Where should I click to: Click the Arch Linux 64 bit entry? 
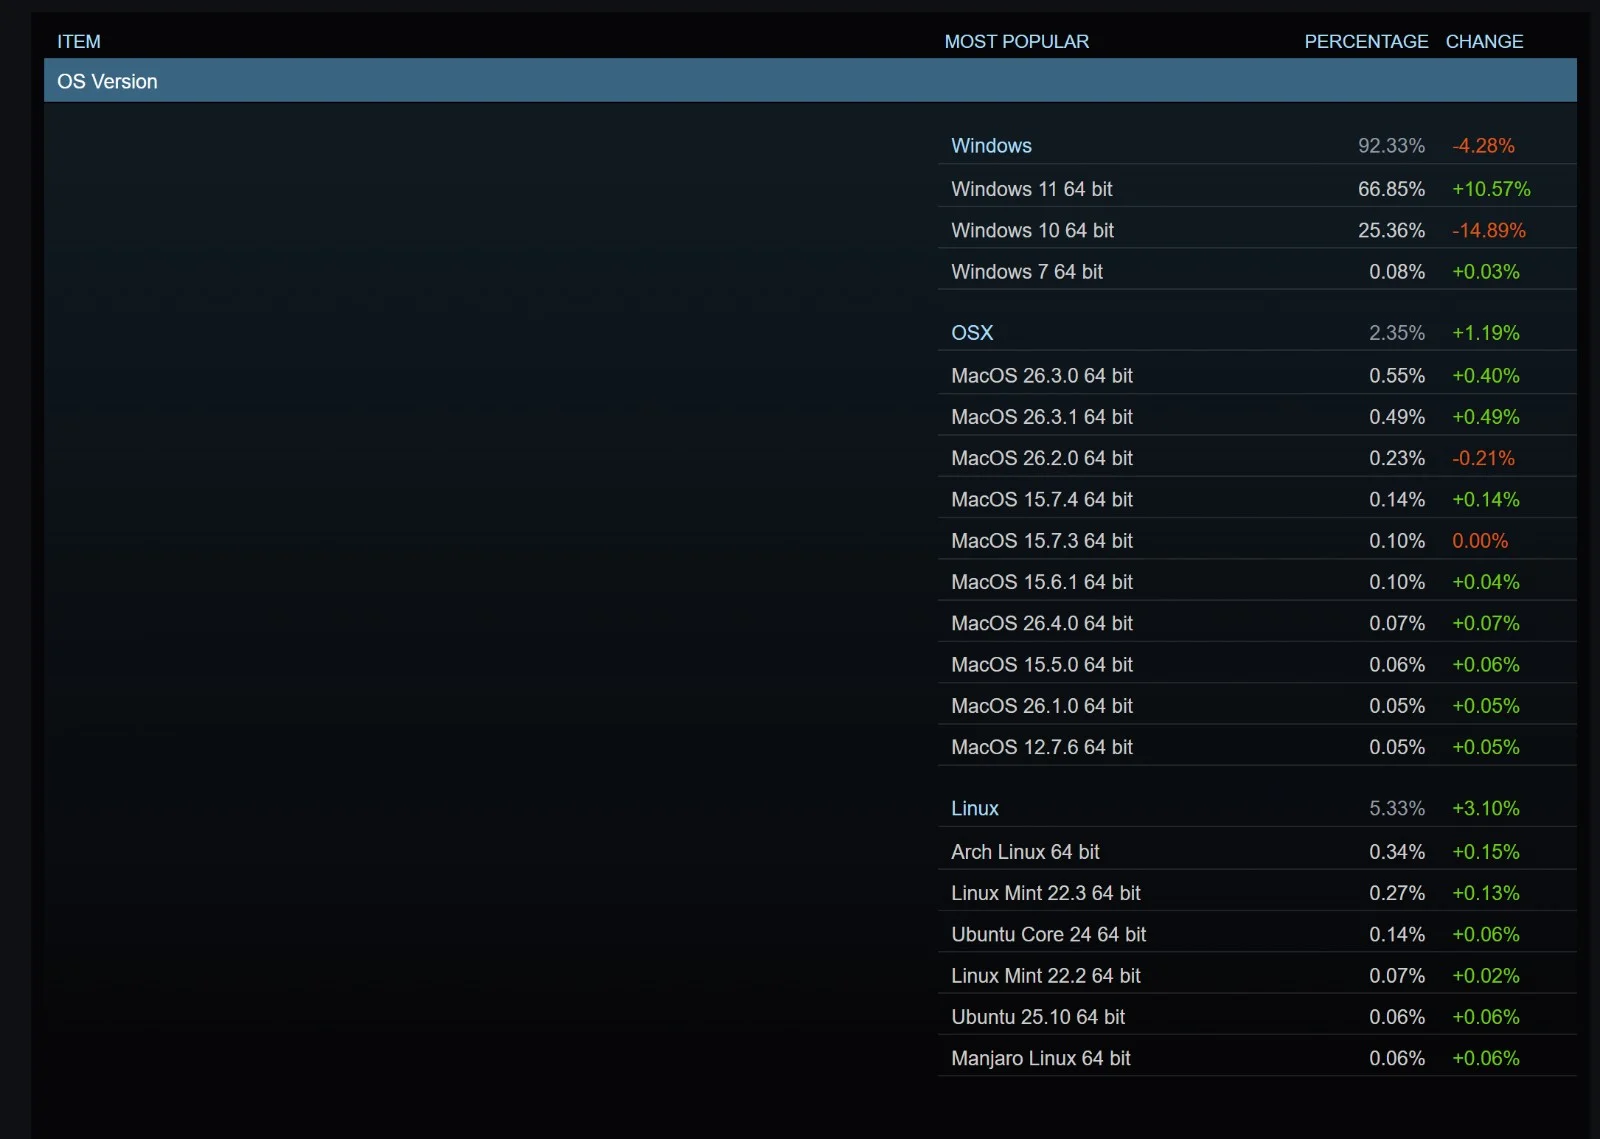[x=1025, y=852]
